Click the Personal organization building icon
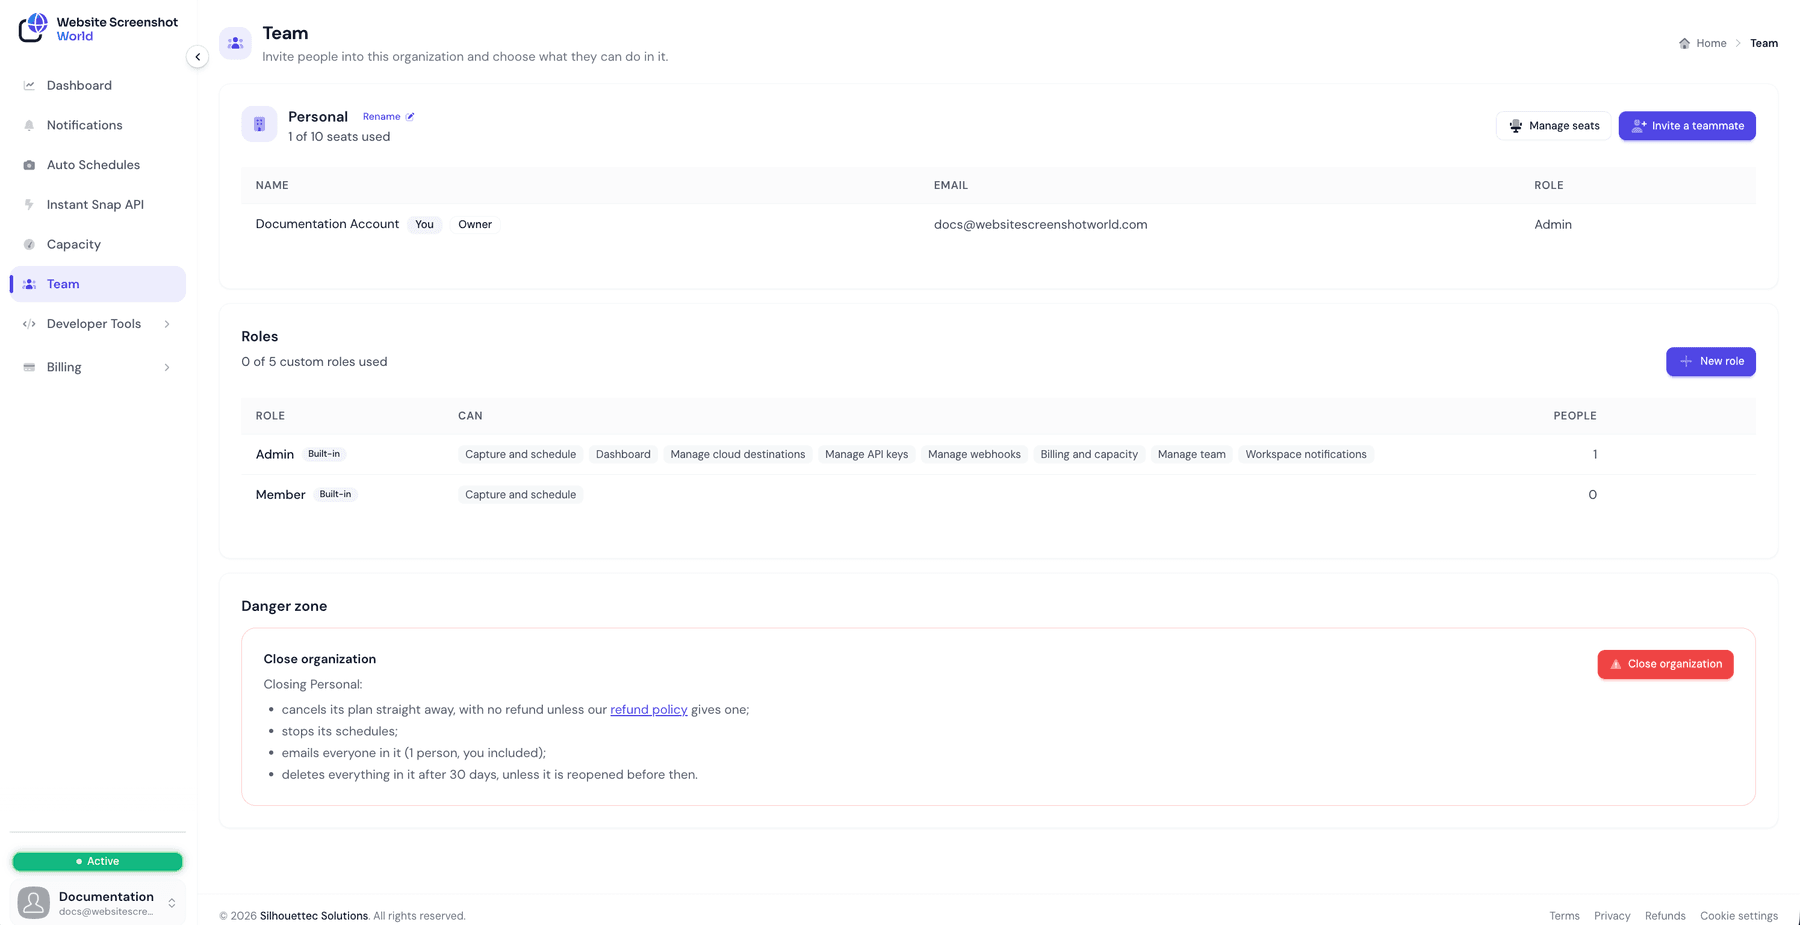 (259, 124)
